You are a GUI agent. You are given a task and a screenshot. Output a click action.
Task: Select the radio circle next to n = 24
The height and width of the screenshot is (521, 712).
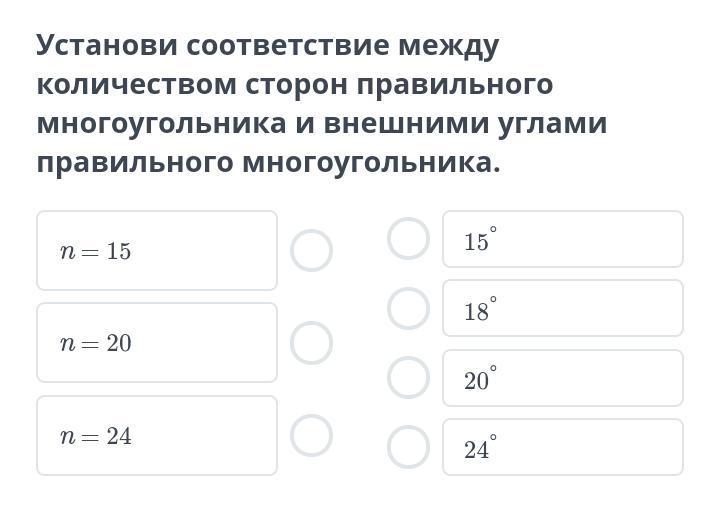tap(311, 435)
